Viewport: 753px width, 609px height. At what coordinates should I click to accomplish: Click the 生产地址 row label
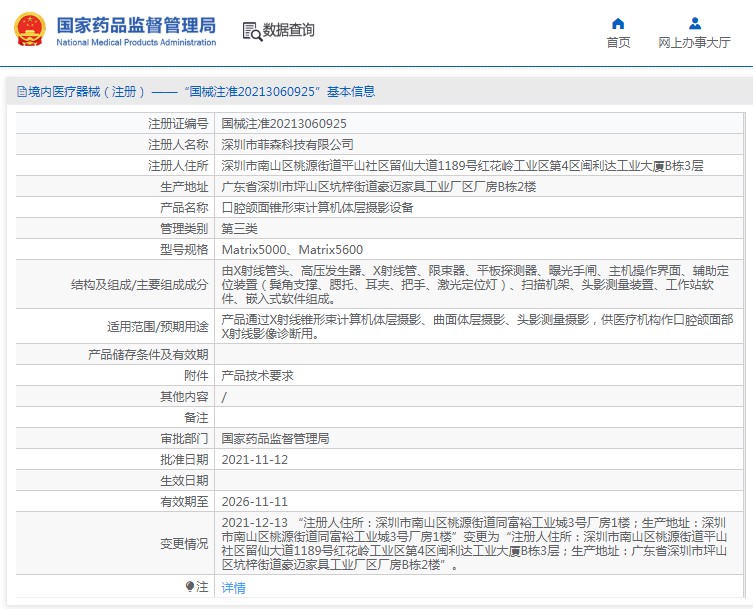184,187
